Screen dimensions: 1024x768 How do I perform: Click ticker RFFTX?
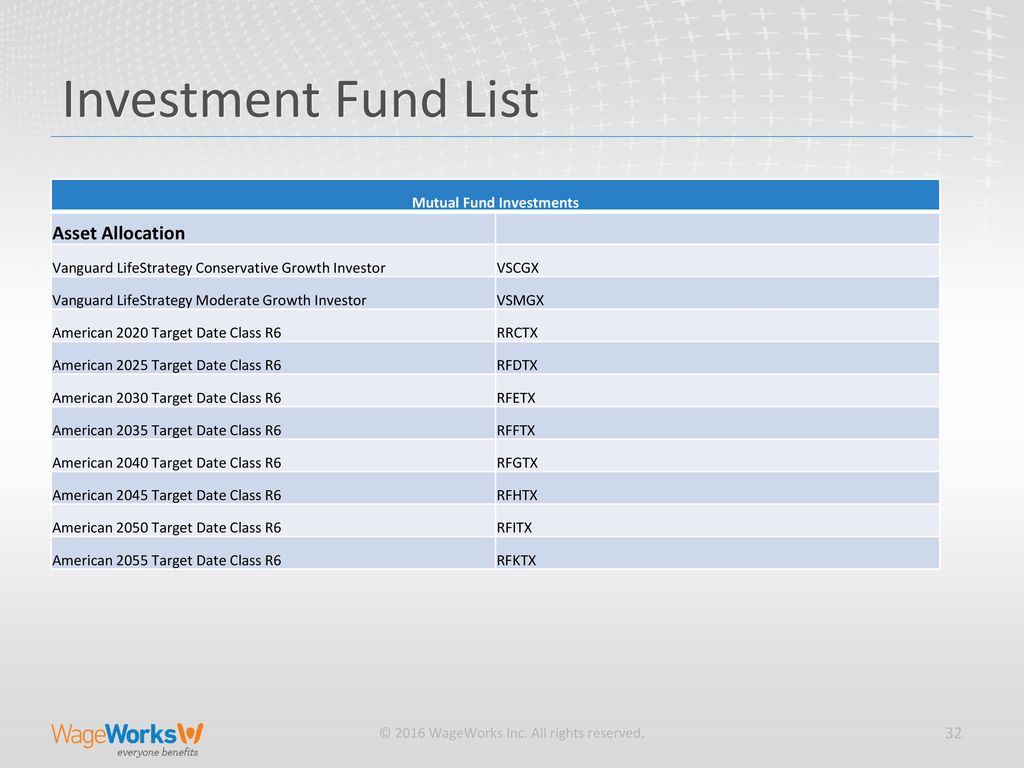point(515,430)
